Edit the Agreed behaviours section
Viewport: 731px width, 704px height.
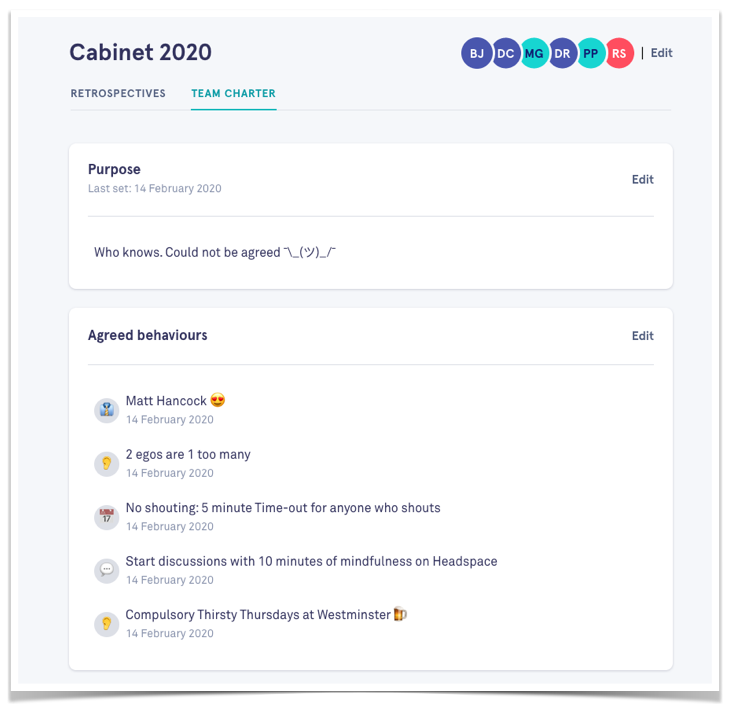pos(642,336)
